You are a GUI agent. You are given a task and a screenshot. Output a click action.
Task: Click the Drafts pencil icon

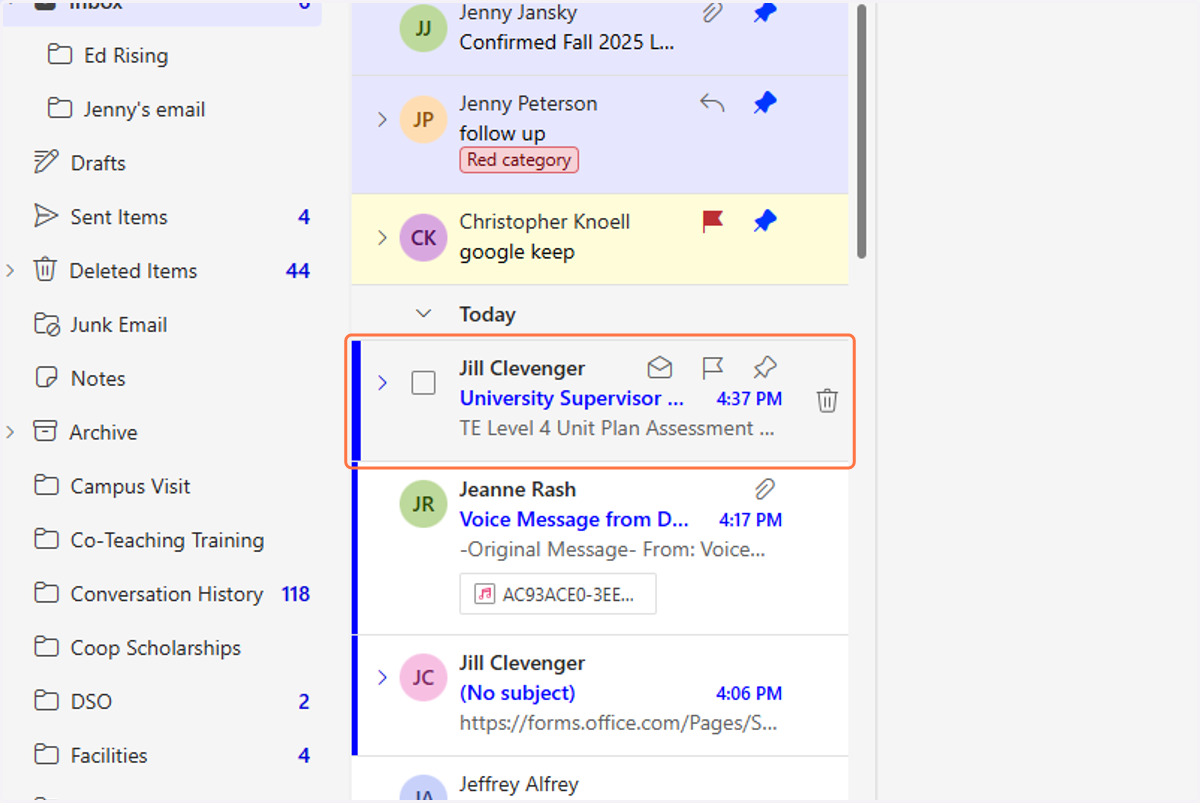pos(46,162)
